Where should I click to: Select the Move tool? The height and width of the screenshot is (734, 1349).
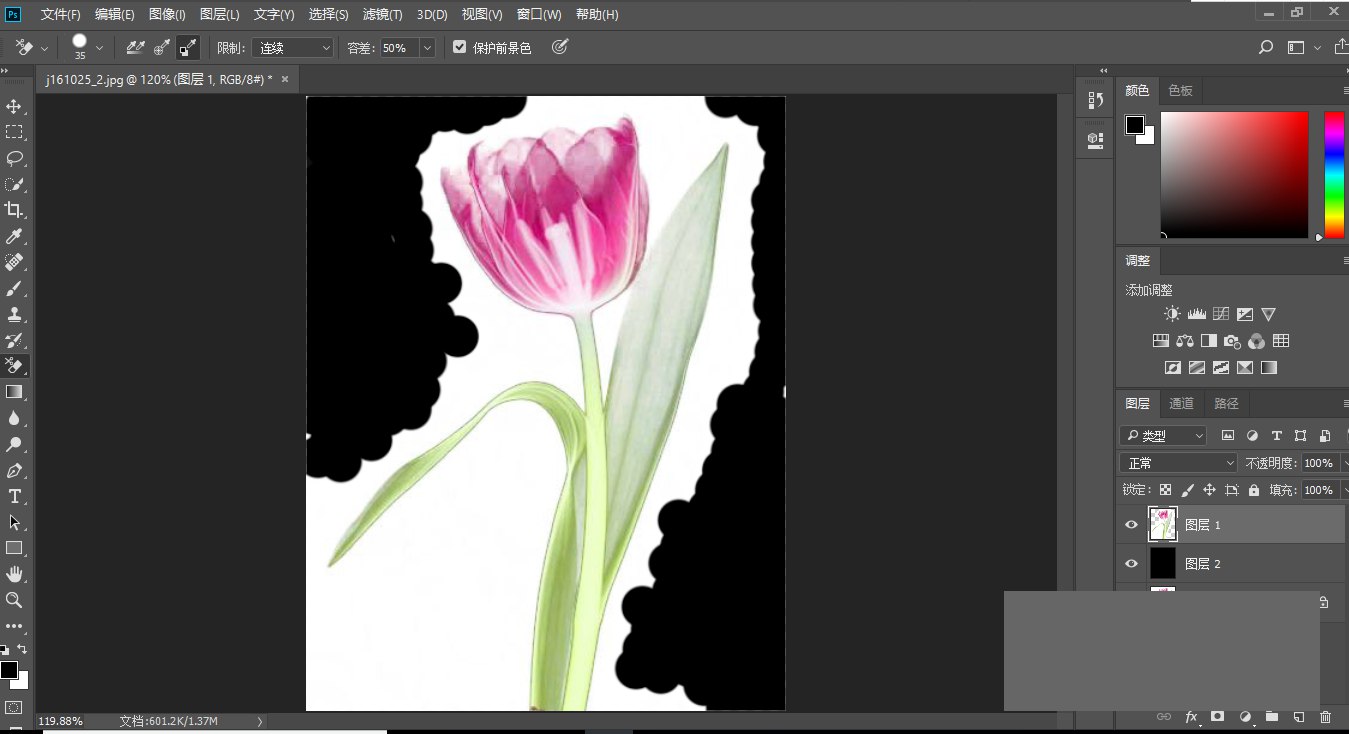(x=14, y=105)
